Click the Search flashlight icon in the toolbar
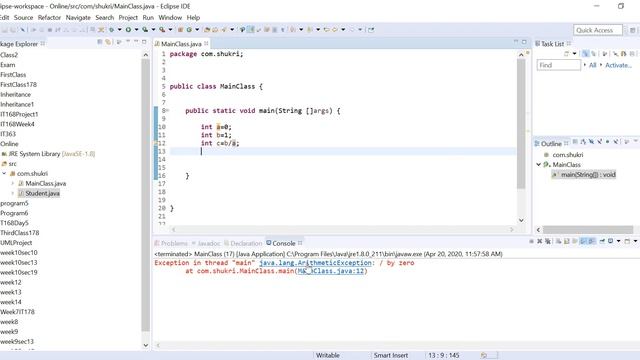 (x=224, y=29)
